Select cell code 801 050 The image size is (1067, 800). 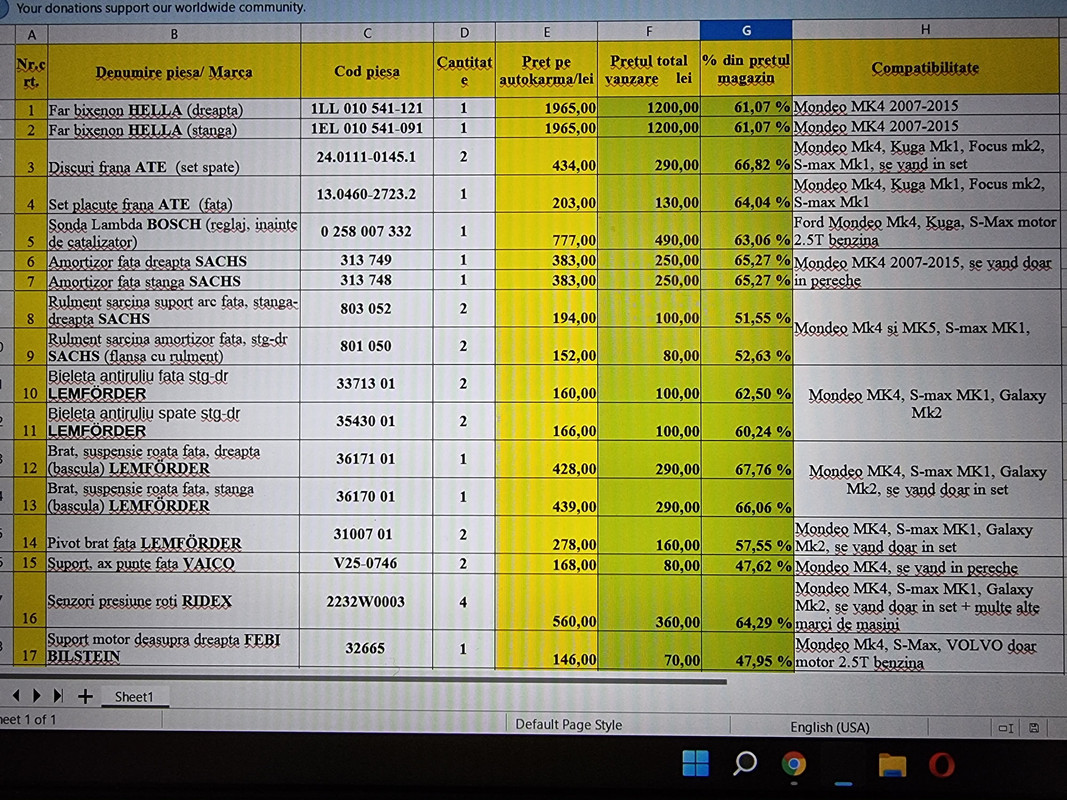pyautogui.click(x=367, y=346)
